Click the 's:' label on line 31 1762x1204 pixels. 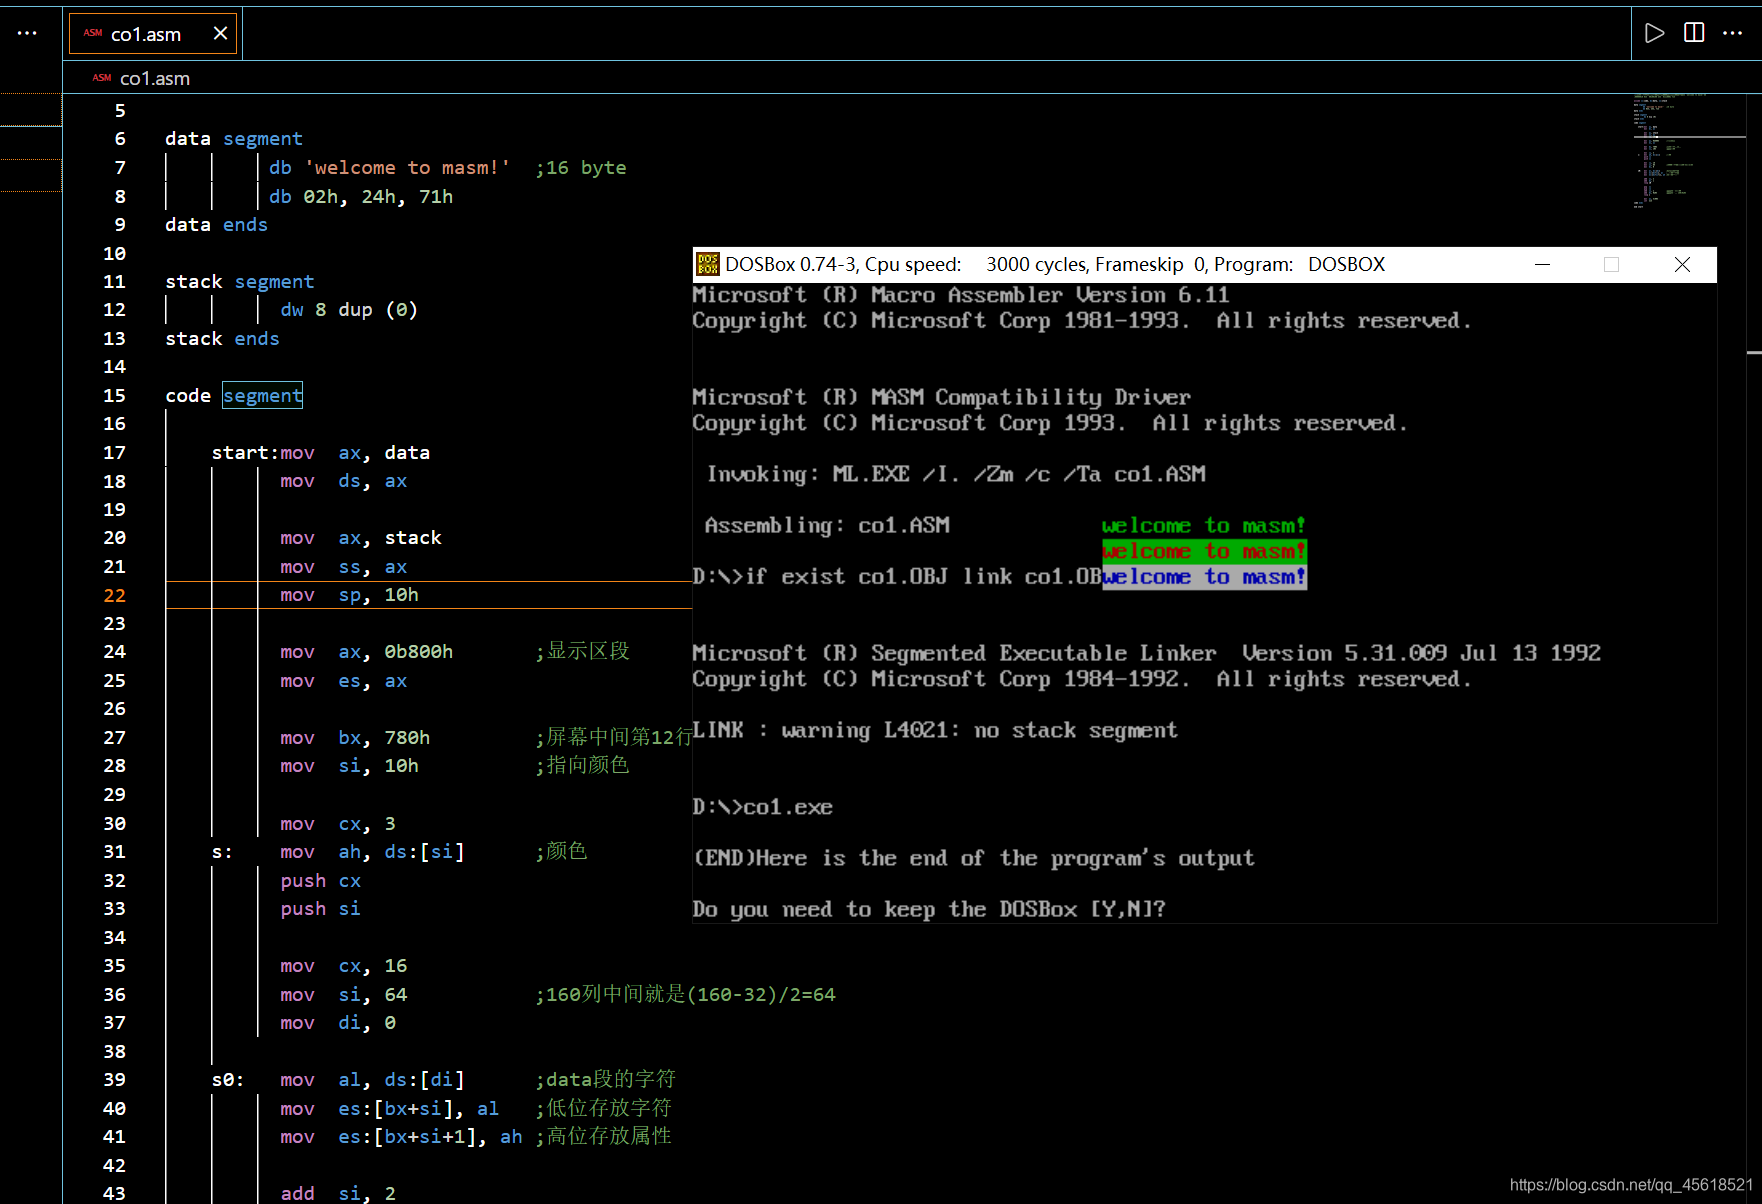[x=222, y=852]
